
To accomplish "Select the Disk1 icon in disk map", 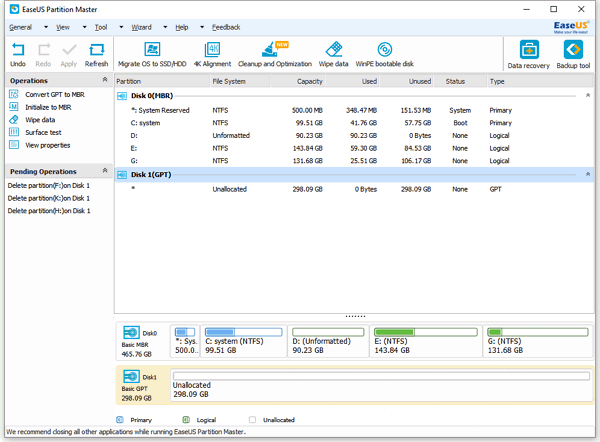I will click(131, 376).
